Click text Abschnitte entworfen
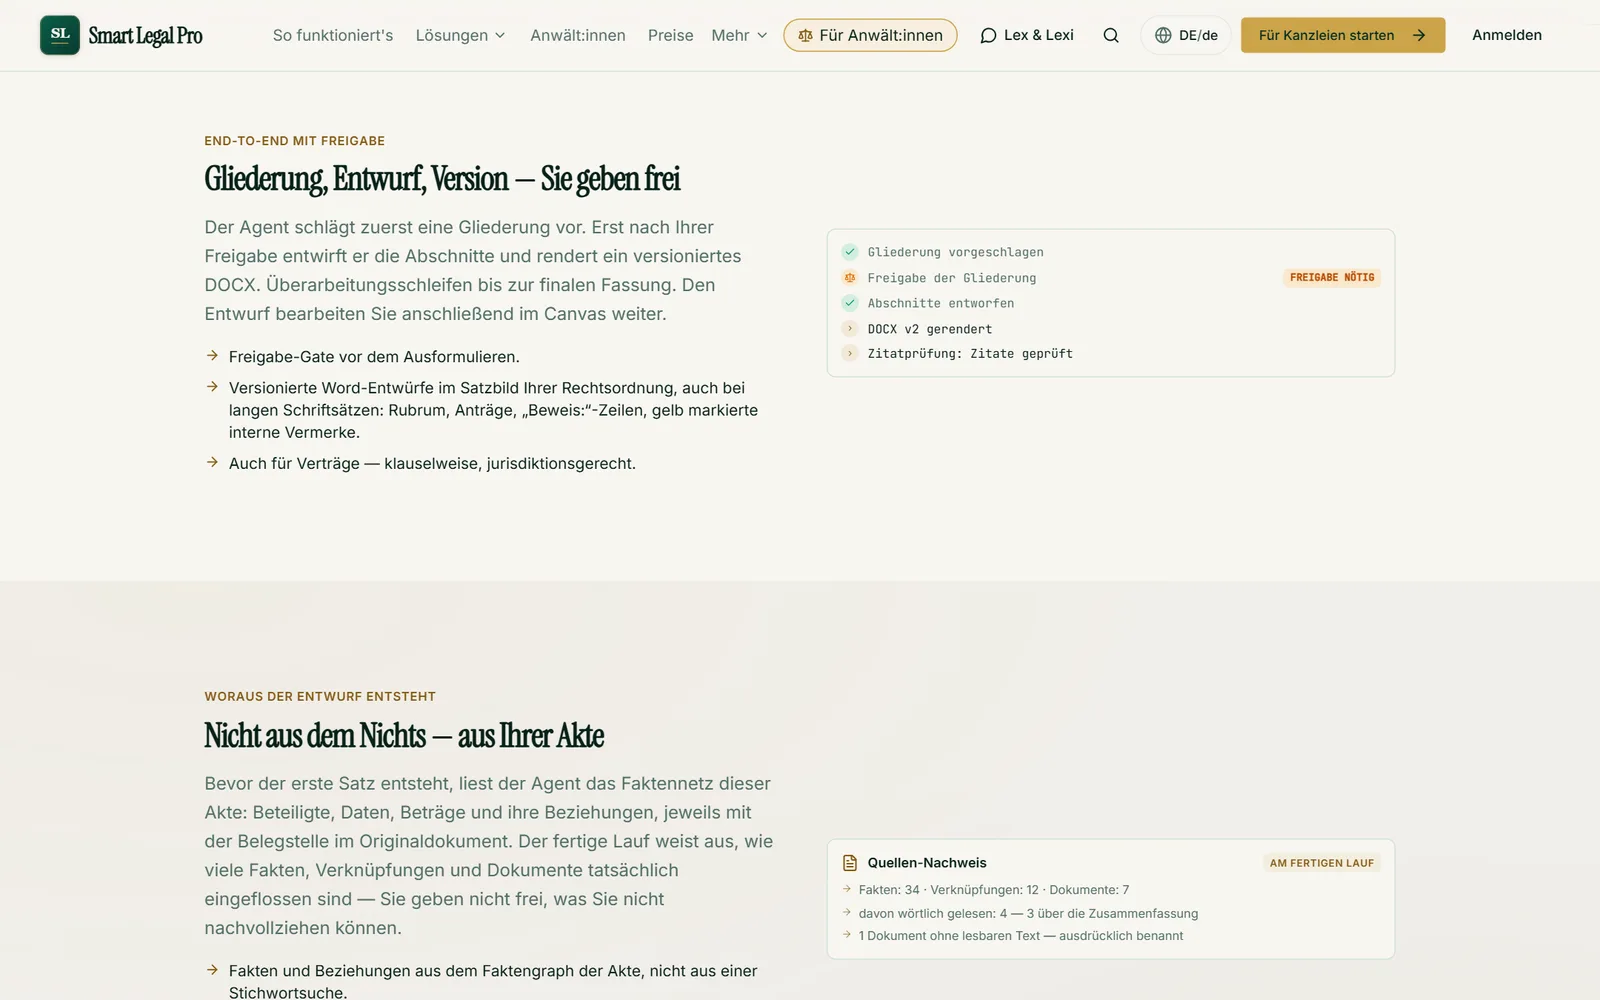This screenshot has height=1000, width=1600. click(941, 303)
